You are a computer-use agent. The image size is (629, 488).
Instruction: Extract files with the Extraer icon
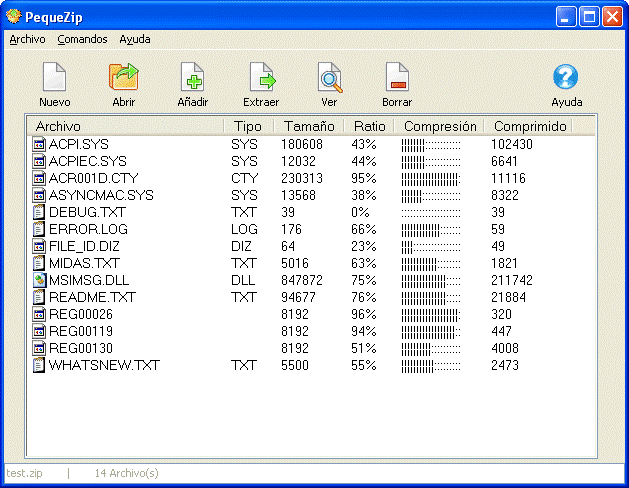pyautogui.click(x=262, y=77)
